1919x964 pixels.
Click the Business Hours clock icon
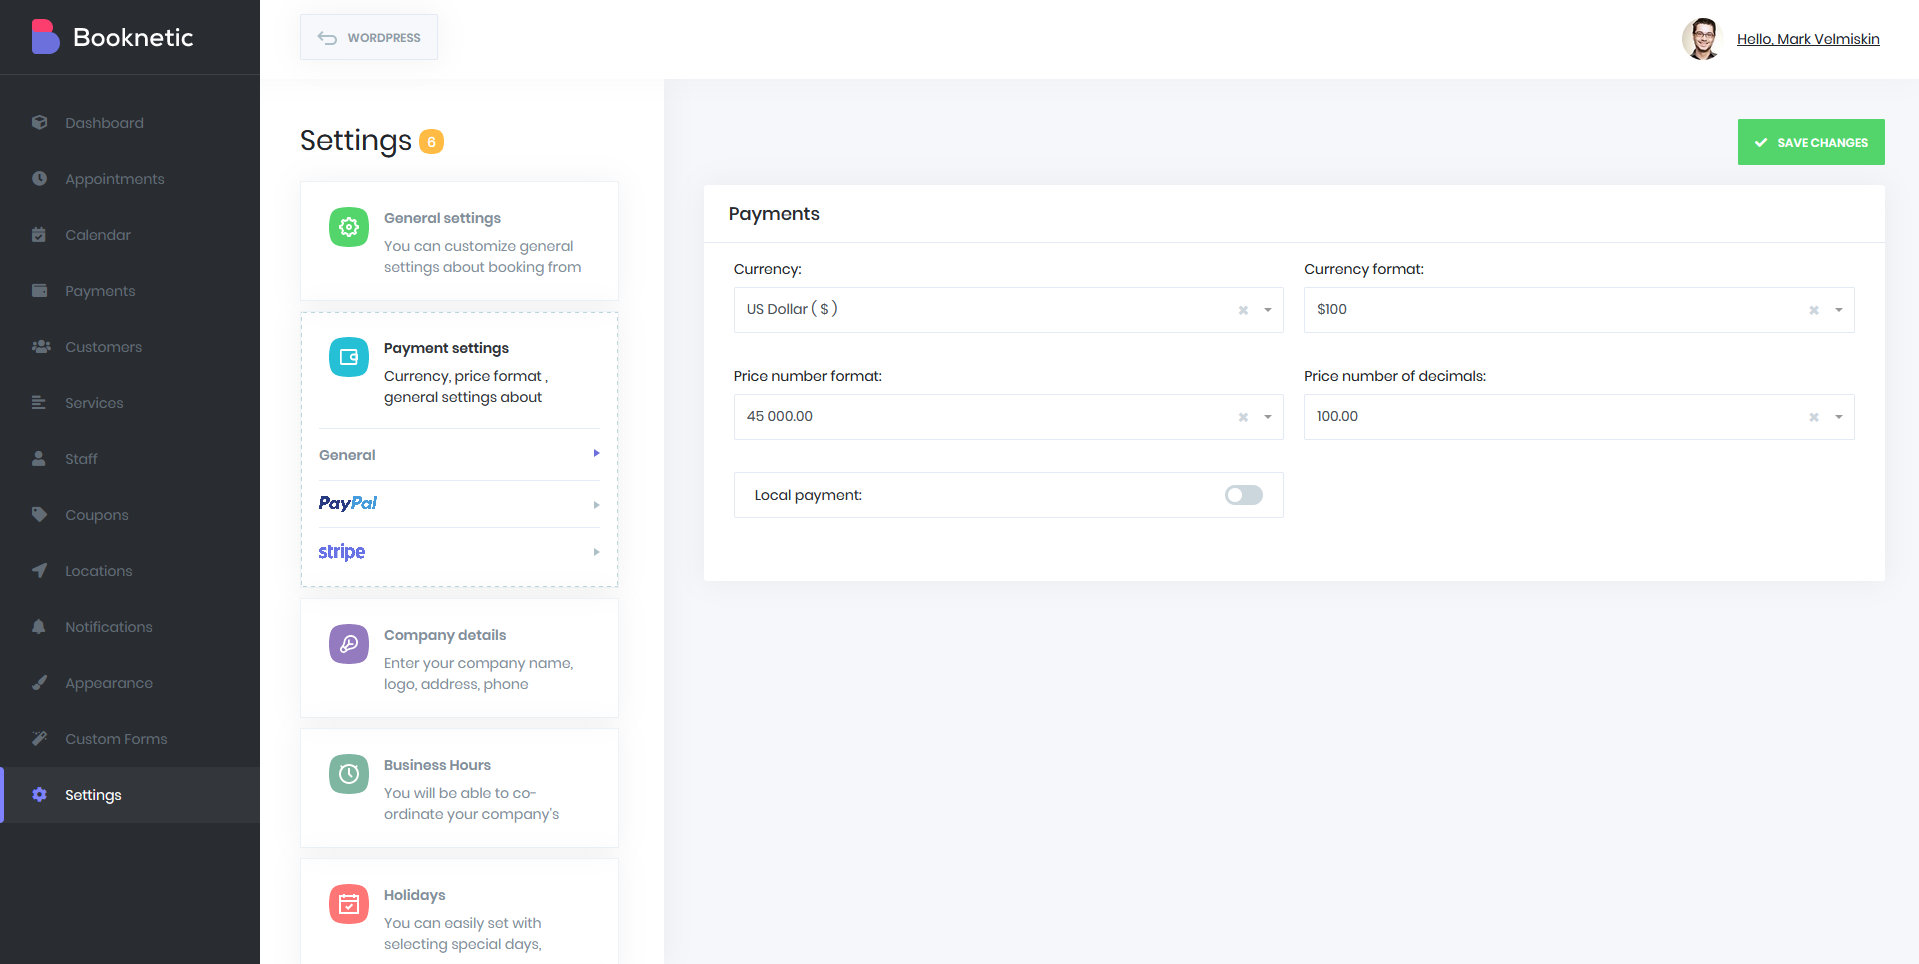click(349, 774)
